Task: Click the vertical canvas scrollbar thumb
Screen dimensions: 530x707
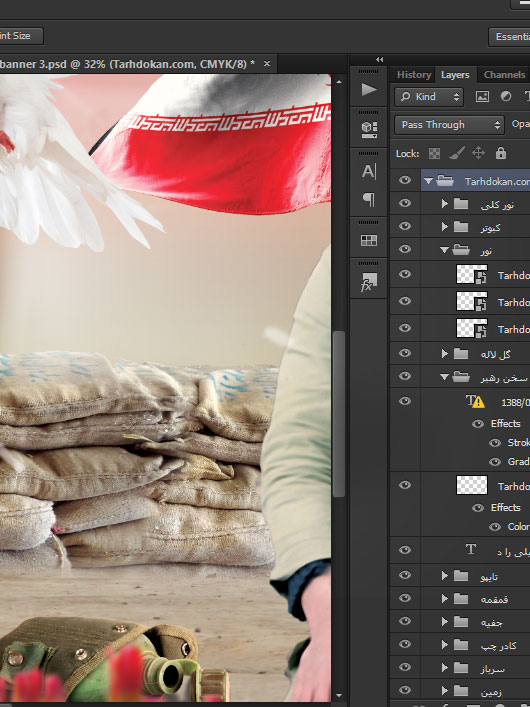Action: (339, 414)
